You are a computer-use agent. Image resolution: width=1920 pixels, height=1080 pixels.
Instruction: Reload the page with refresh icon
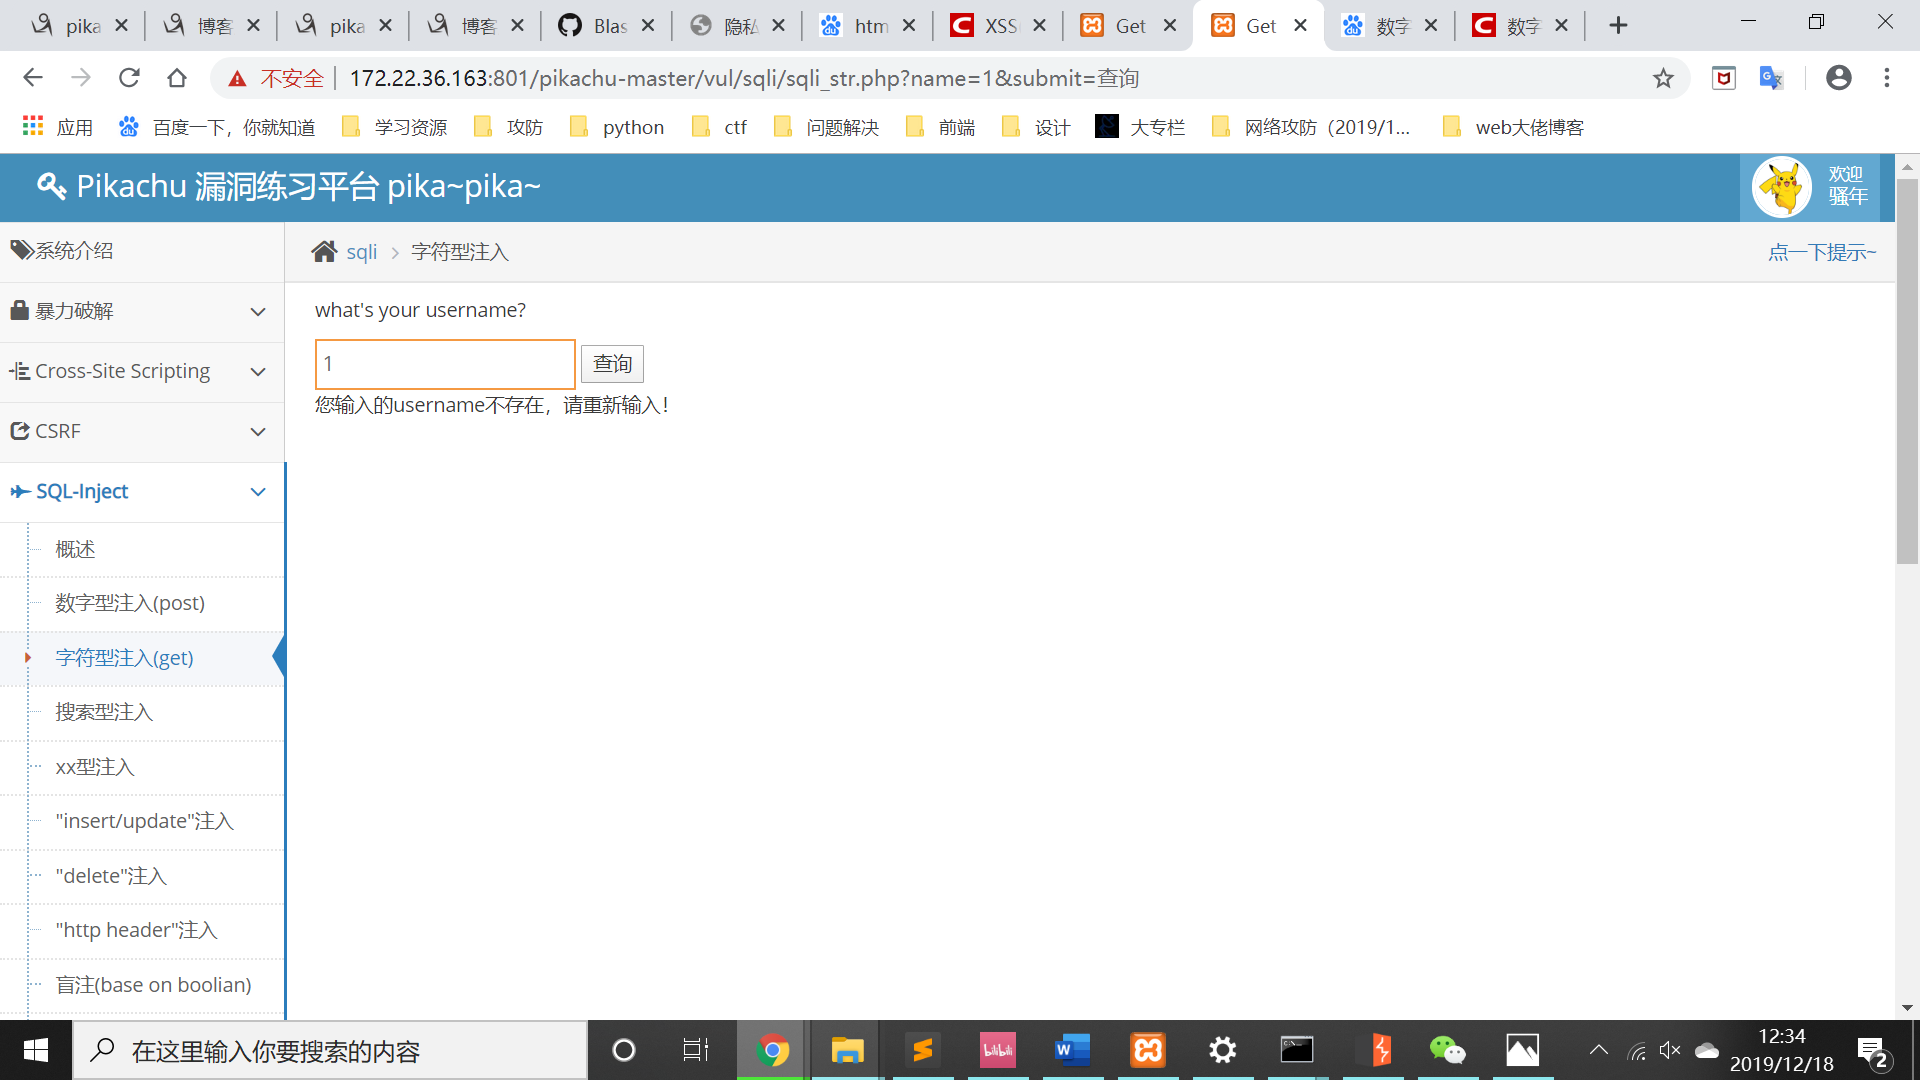click(x=129, y=78)
